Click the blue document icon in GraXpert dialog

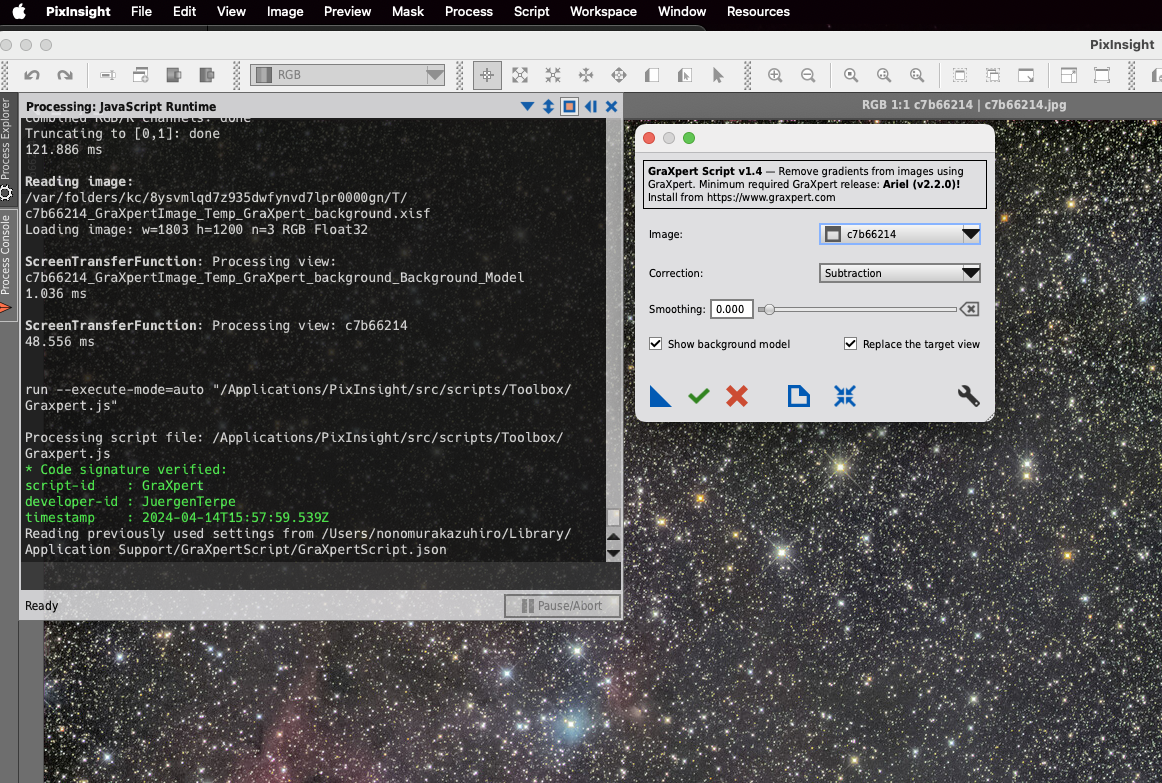point(798,396)
